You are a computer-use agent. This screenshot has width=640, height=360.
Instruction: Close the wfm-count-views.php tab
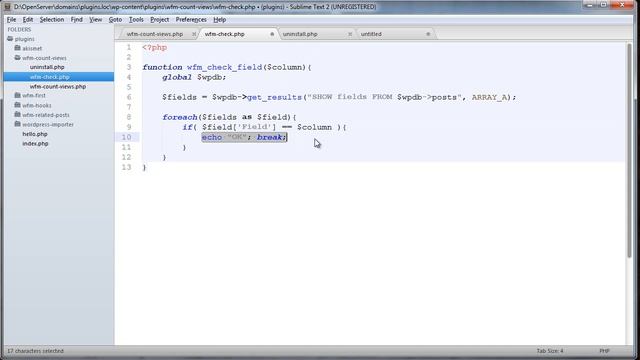pyautogui.click(x=194, y=34)
